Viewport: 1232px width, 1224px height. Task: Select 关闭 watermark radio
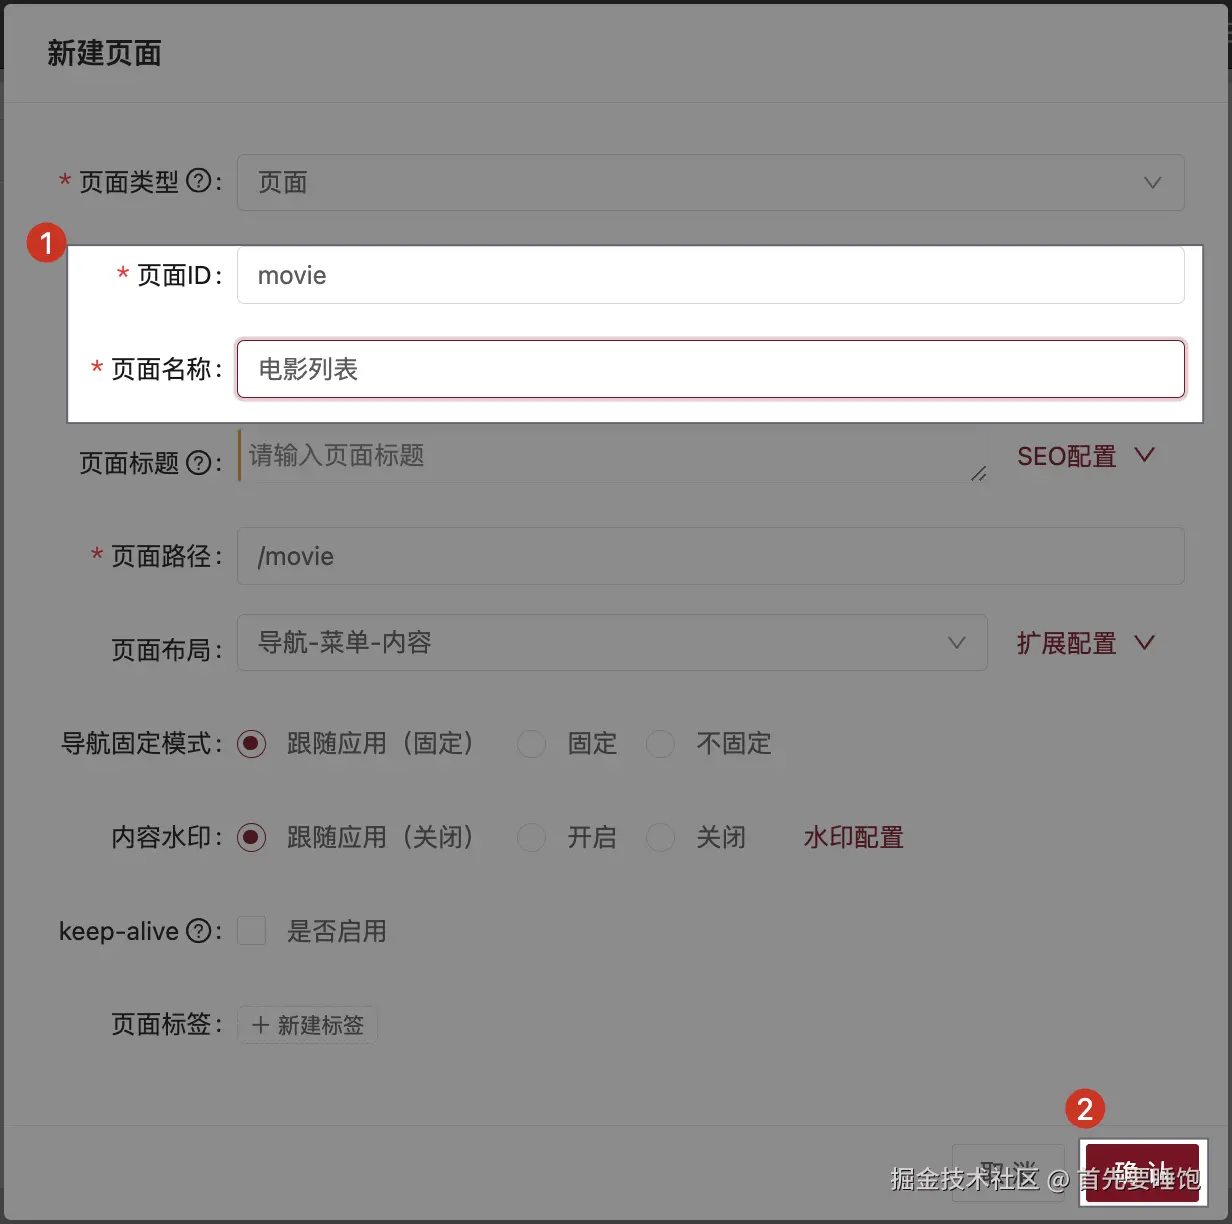(660, 837)
